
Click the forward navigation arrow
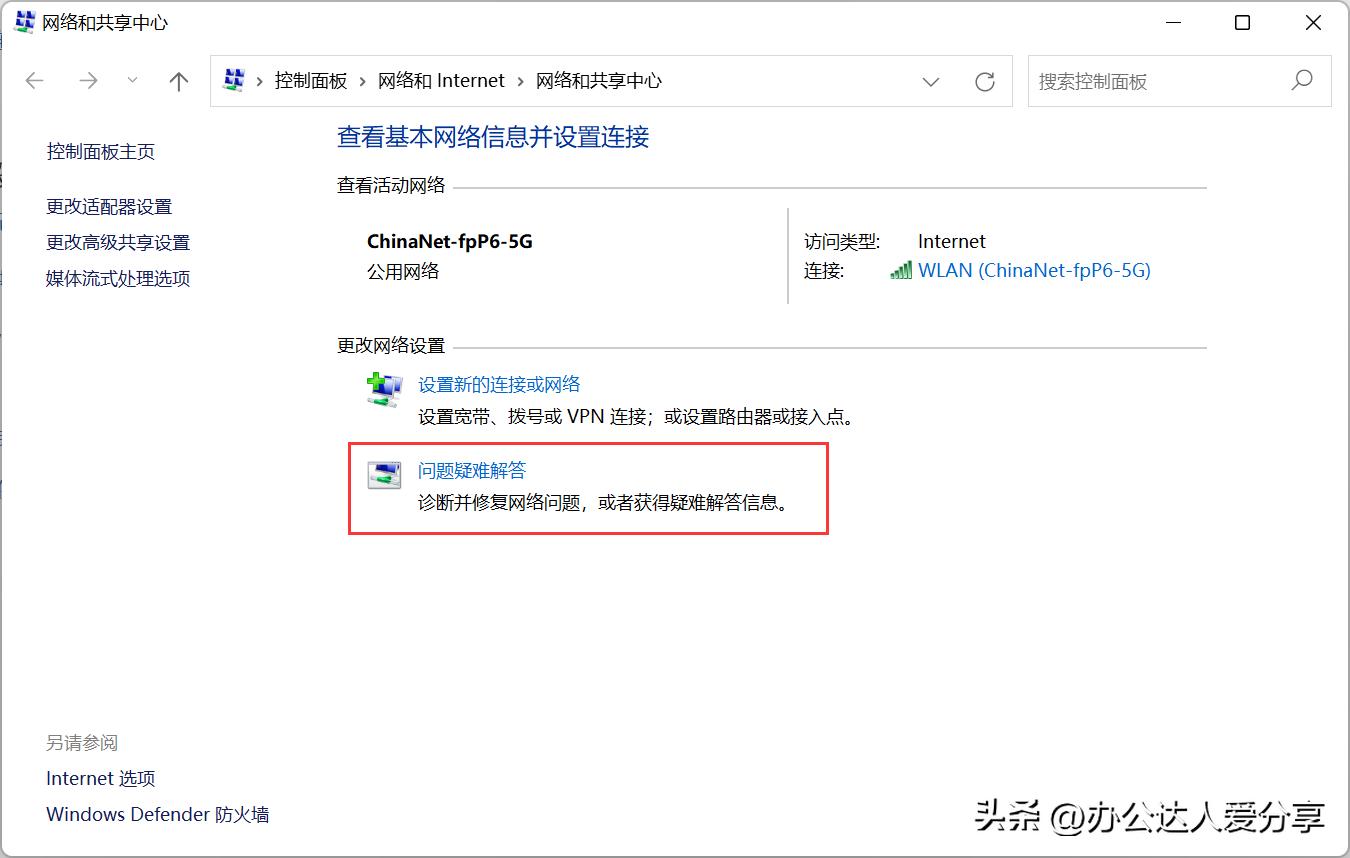88,81
